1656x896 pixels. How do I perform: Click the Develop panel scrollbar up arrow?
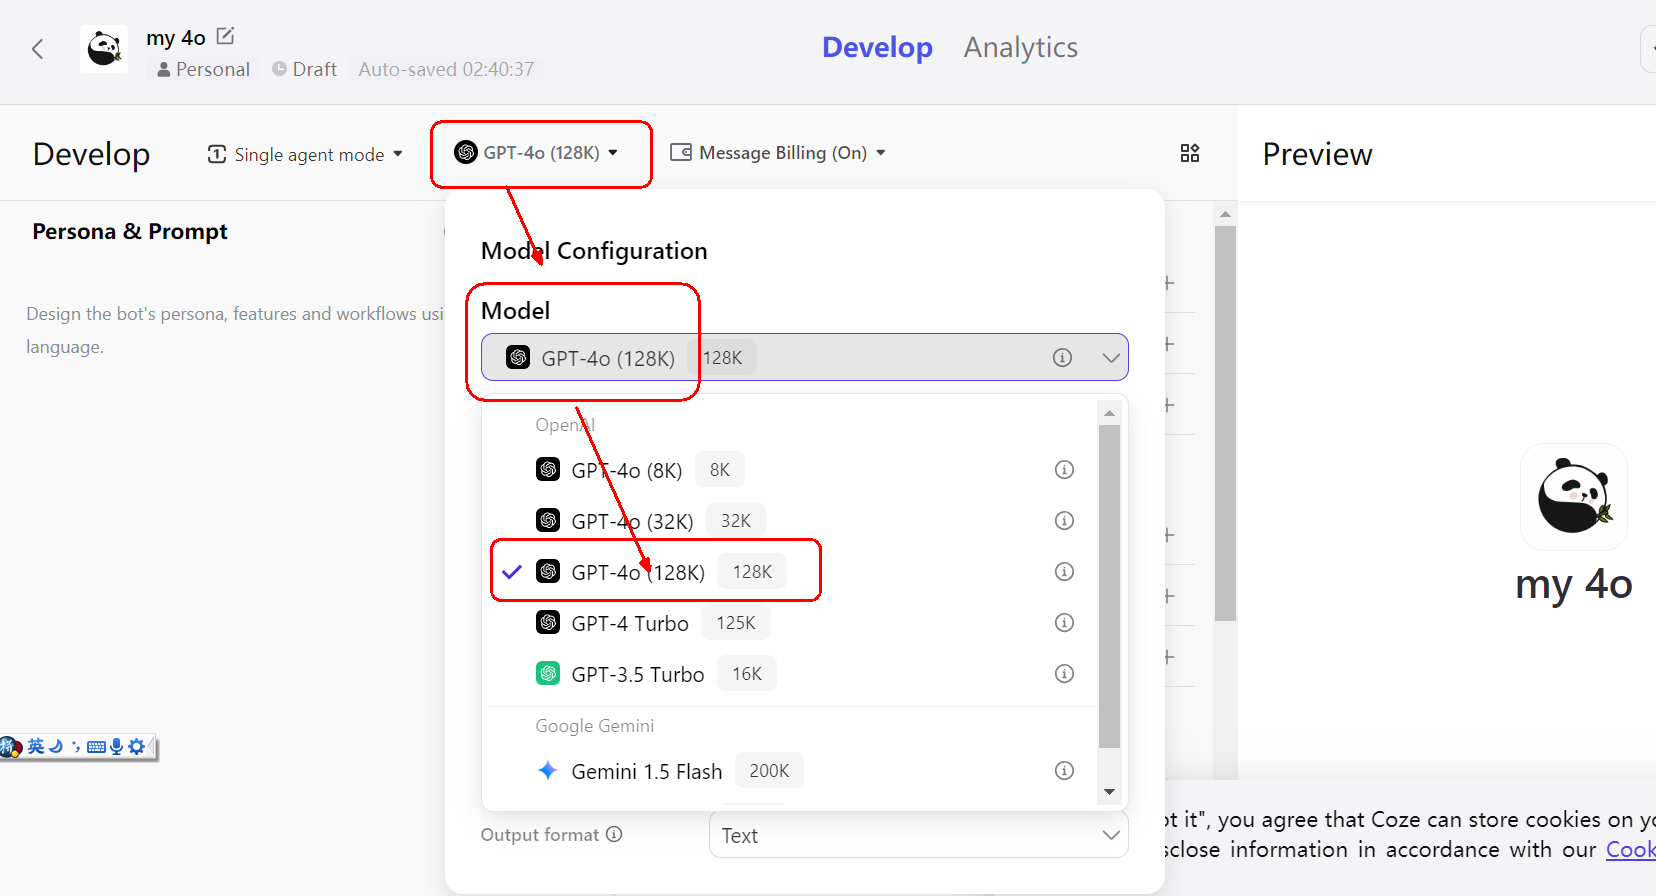1225,214
